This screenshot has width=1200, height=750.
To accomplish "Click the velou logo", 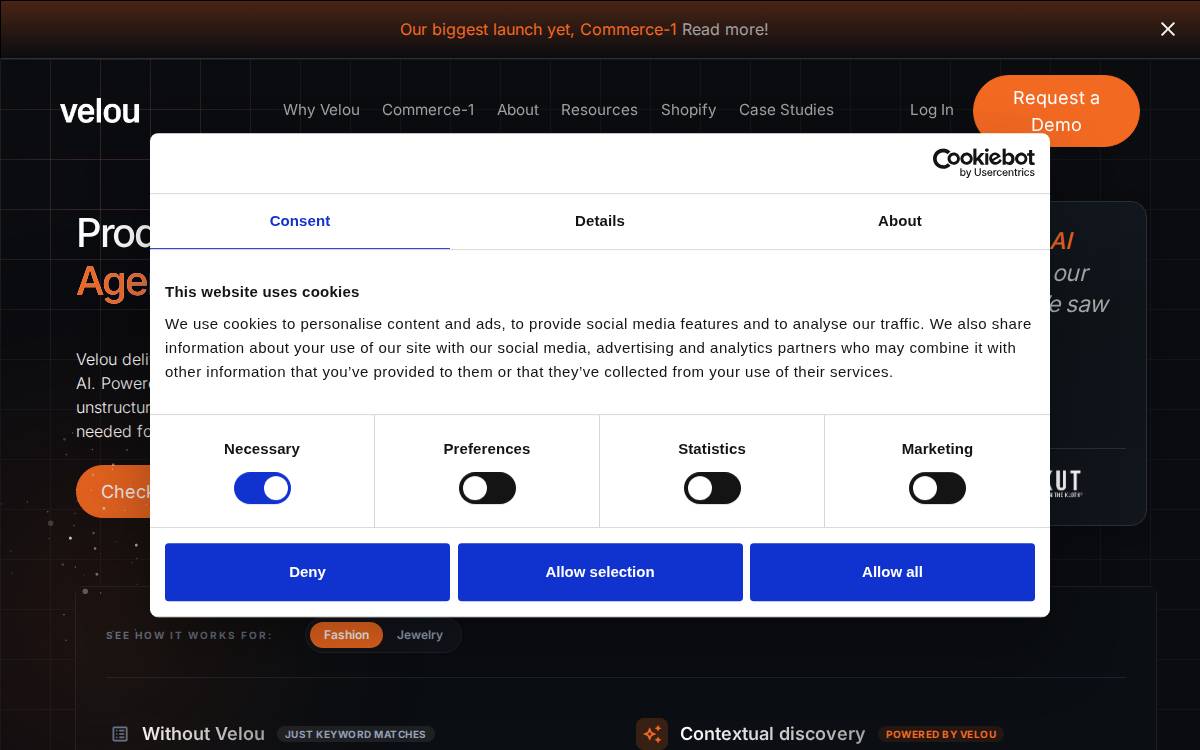I will (100, 111).
